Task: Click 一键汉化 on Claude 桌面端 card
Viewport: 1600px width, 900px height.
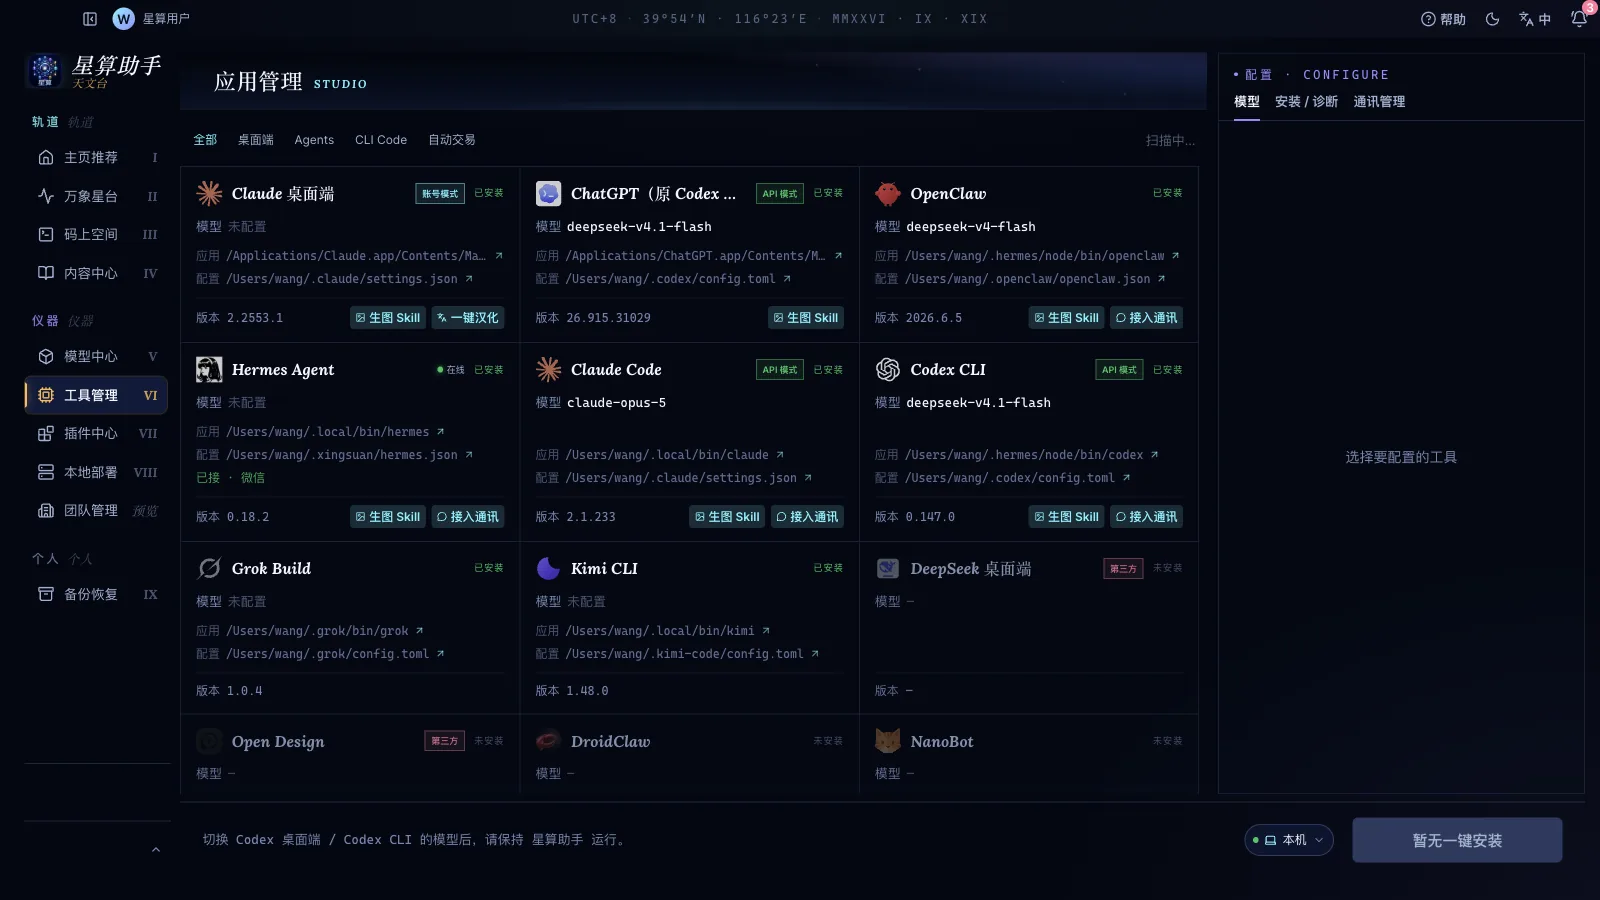Action: (x=468, y=318)
